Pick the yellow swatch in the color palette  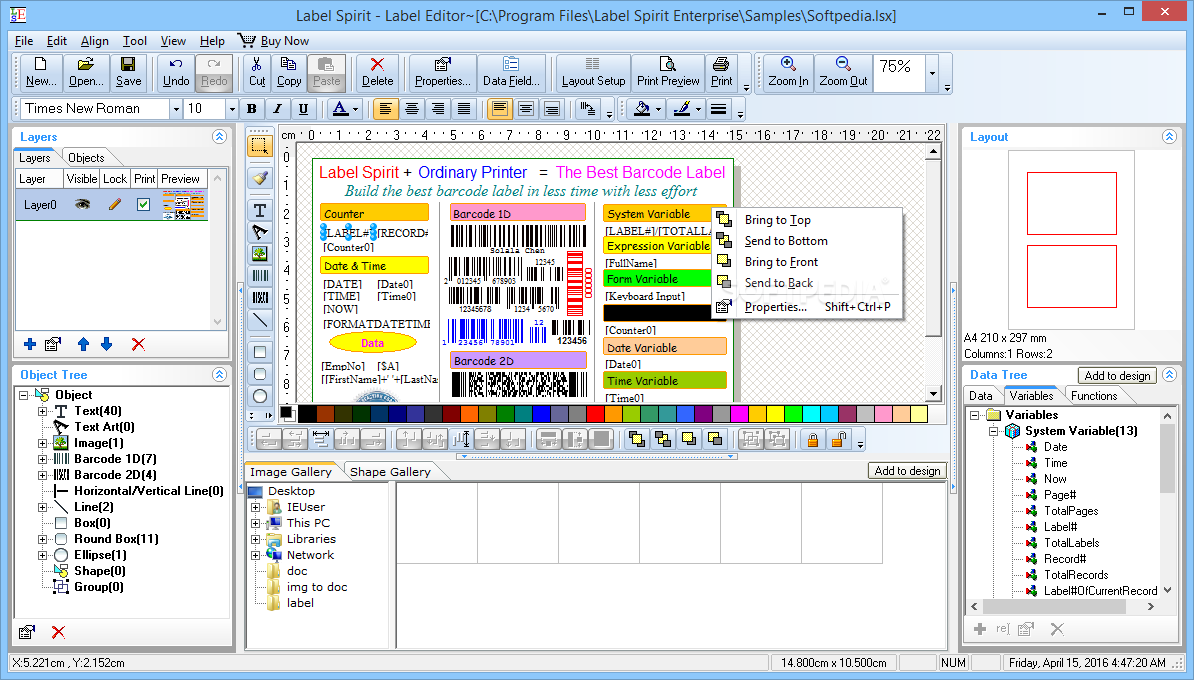[775, 414]
